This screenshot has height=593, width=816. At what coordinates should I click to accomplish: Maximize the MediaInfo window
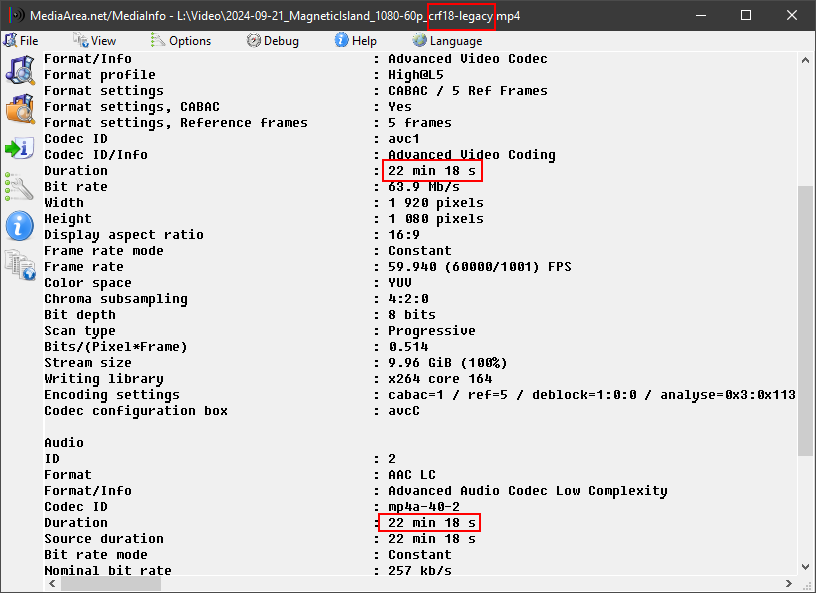[746, 16]
